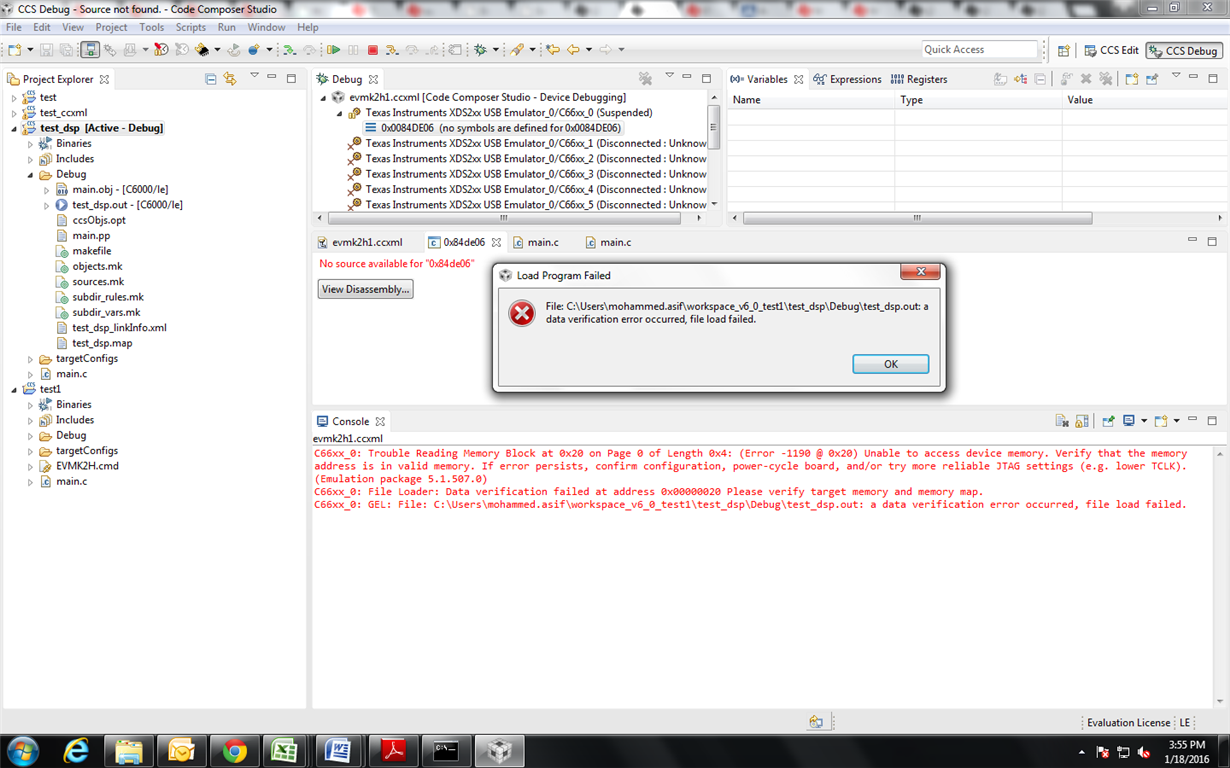Select test_dsp.map file in Debug folder

tap(94, 343)
